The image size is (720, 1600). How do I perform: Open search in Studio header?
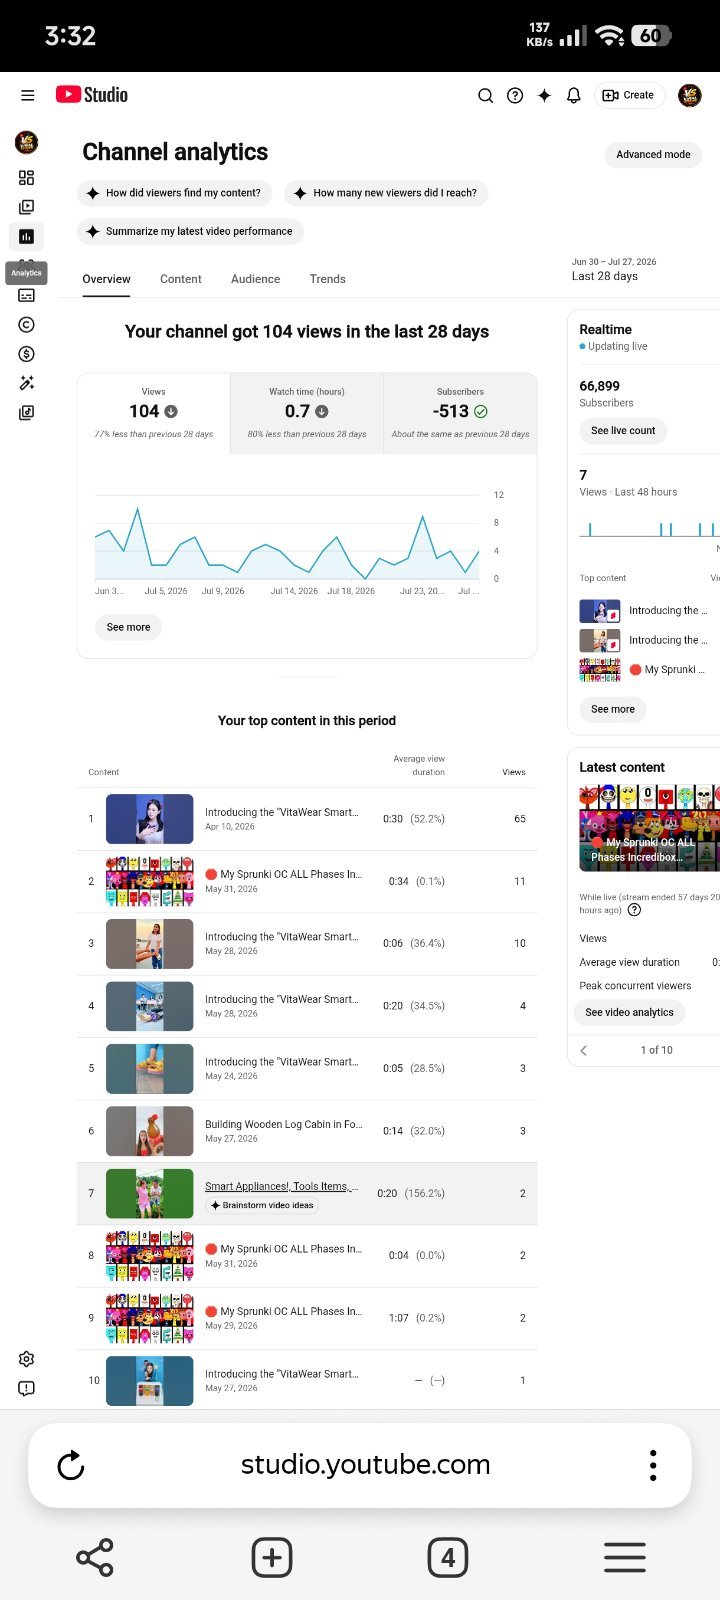pyautogui.click(x=485, y=95)
